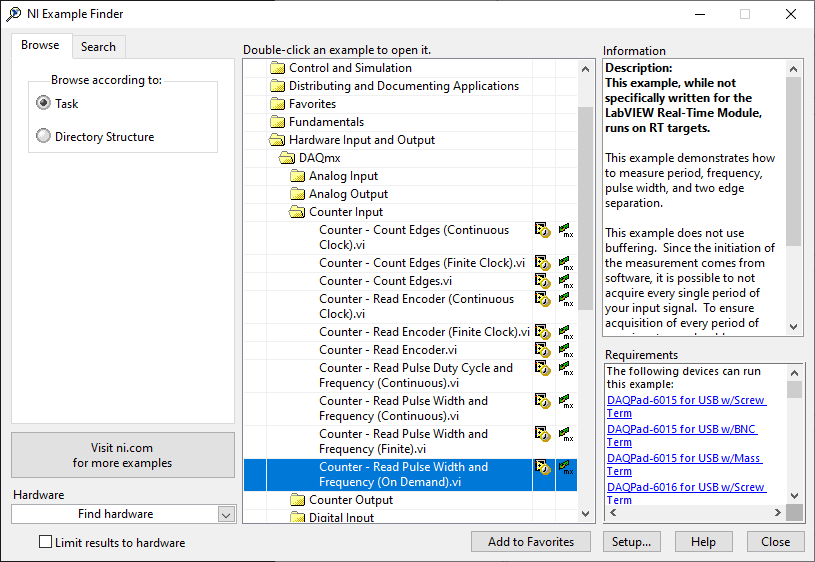Switch to the Browse tab

[x=40, y=45]
